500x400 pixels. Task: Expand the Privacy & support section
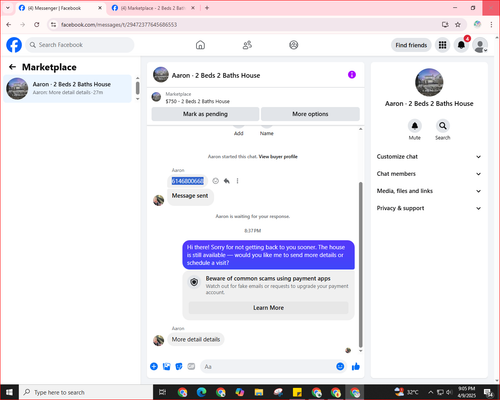(429, 208)
